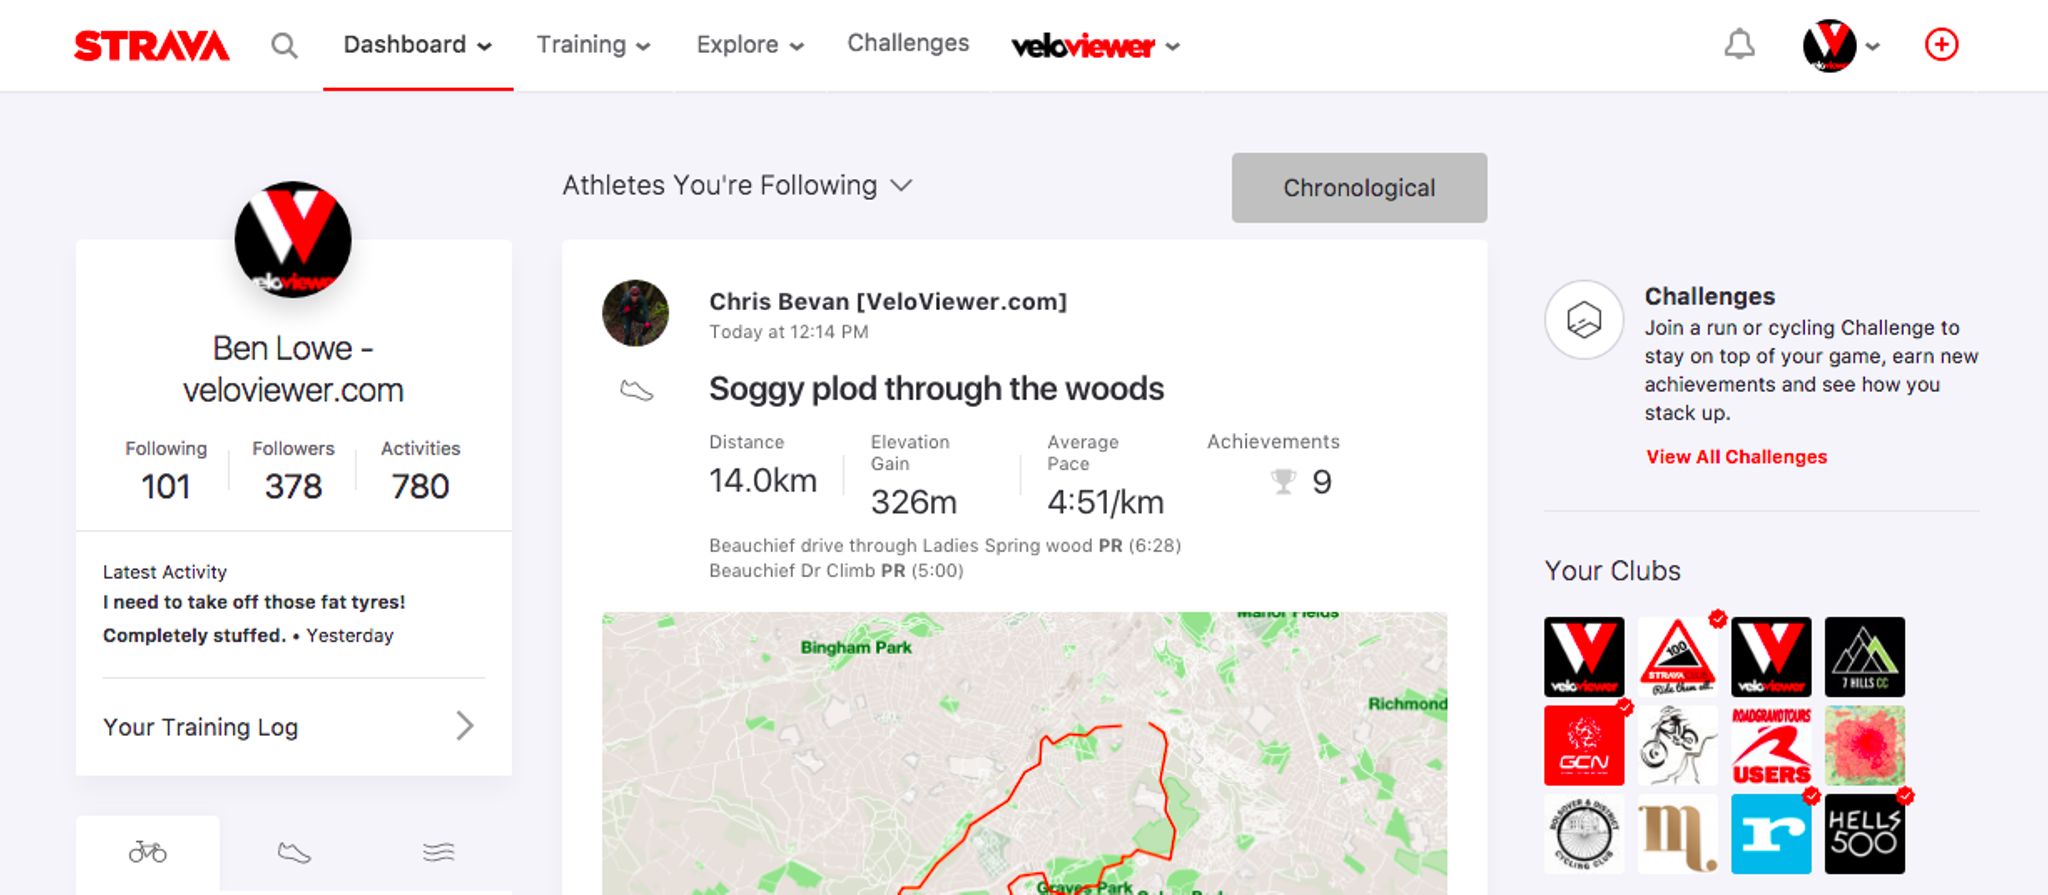Open the veloviewer menu in navbar
This screenshot has width=2048, height=895.
[x=1096, y=46]
